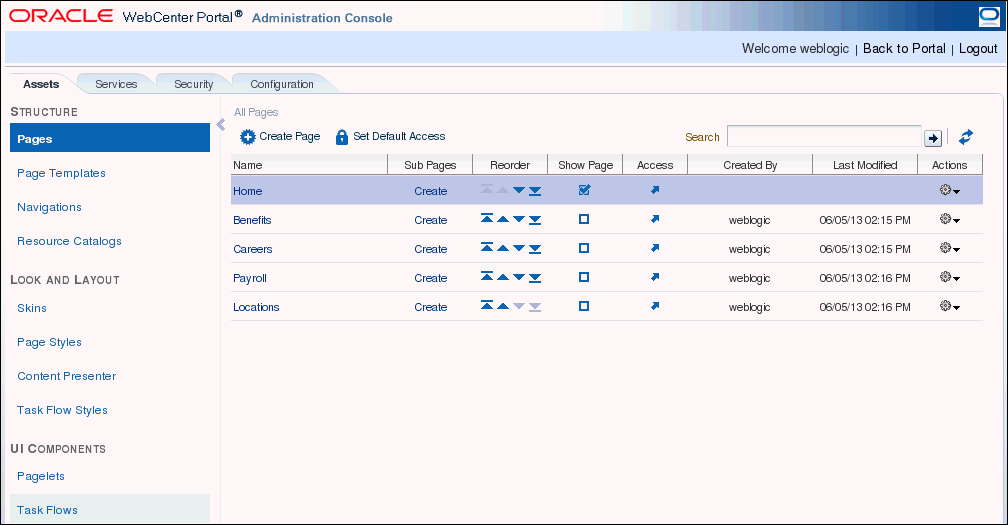1008x525 pixels.
Task: Move Payroll page down one position
Action: pyautogui.click(x=519, y=277)
